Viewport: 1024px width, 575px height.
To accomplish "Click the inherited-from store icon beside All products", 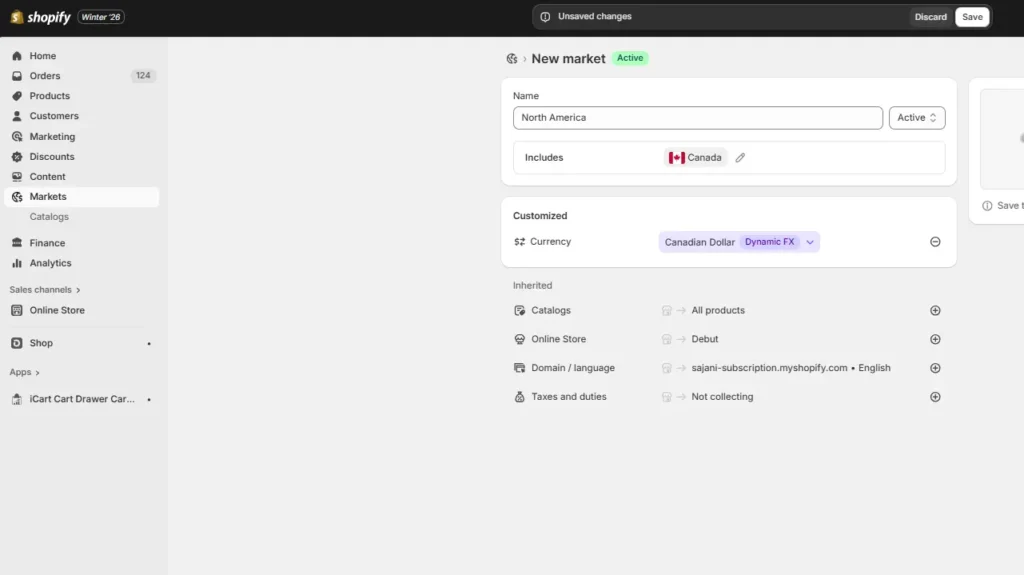I will [x=666, y=310].
